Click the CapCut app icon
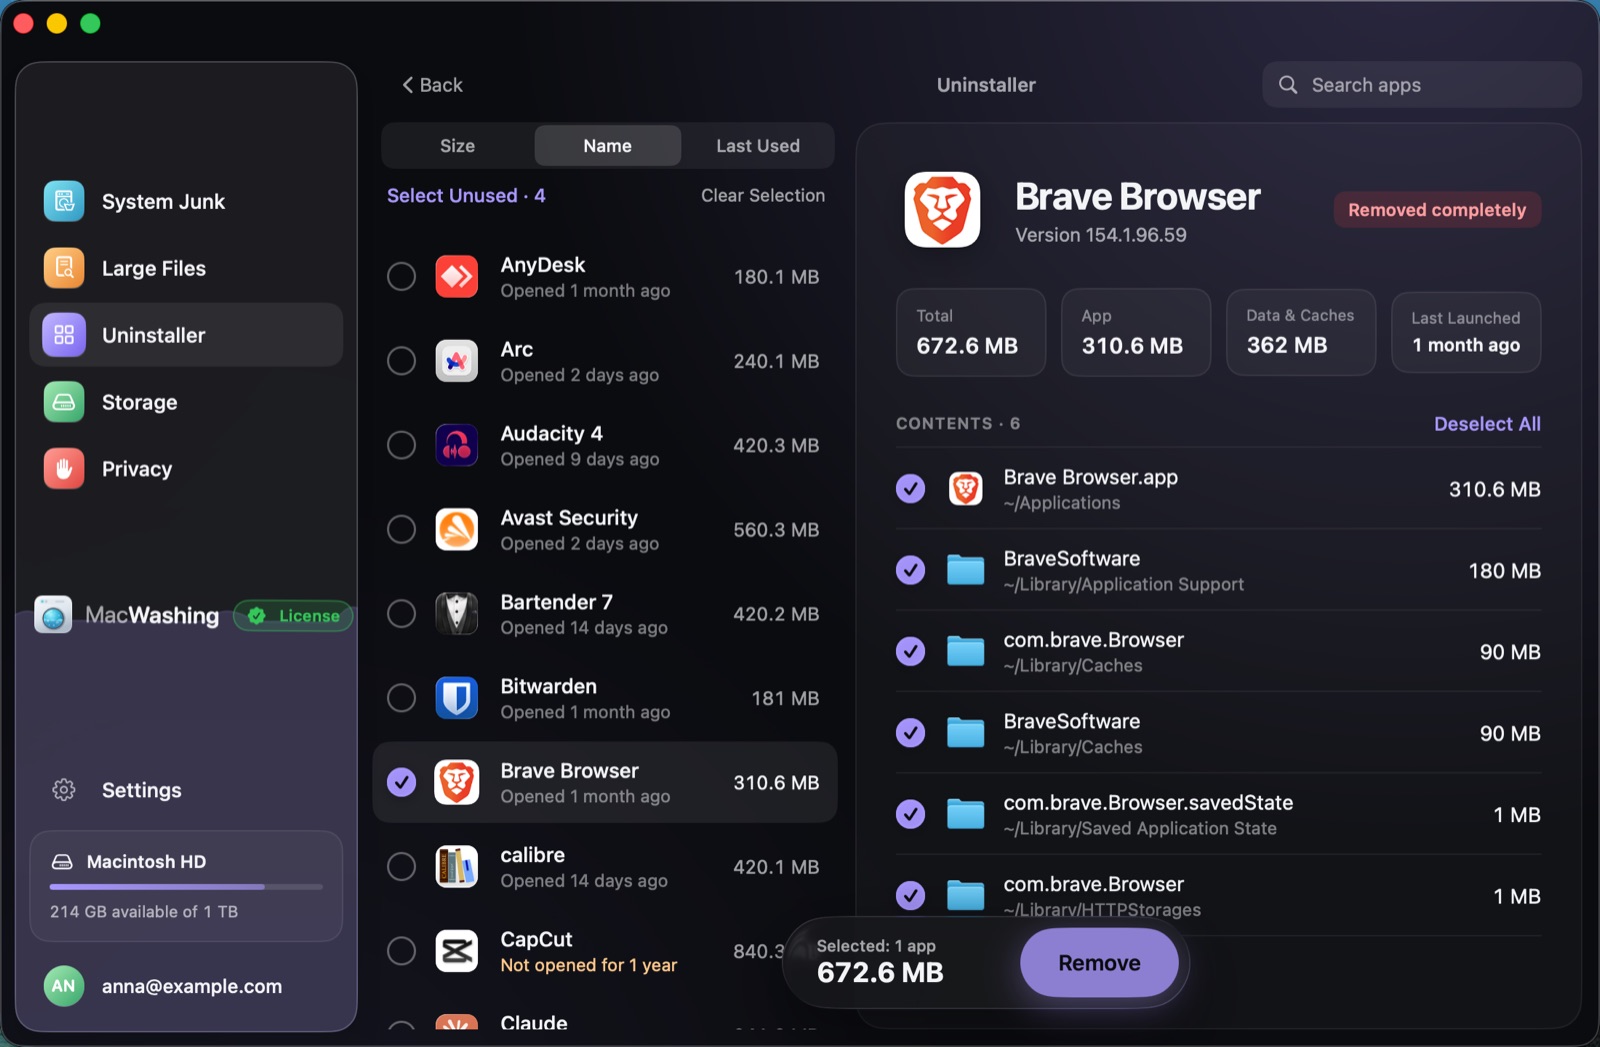Image resolution: width=1600 pixels, height=1047 pixels. click(457, 951)
